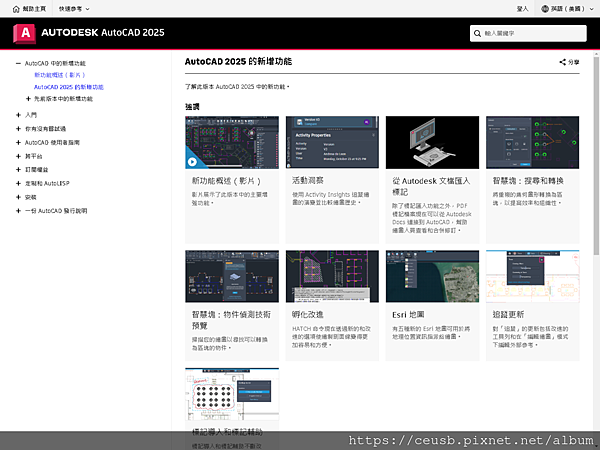Click the 活動洞察 card title
The image size is (600, 450).
coord(308,180)
